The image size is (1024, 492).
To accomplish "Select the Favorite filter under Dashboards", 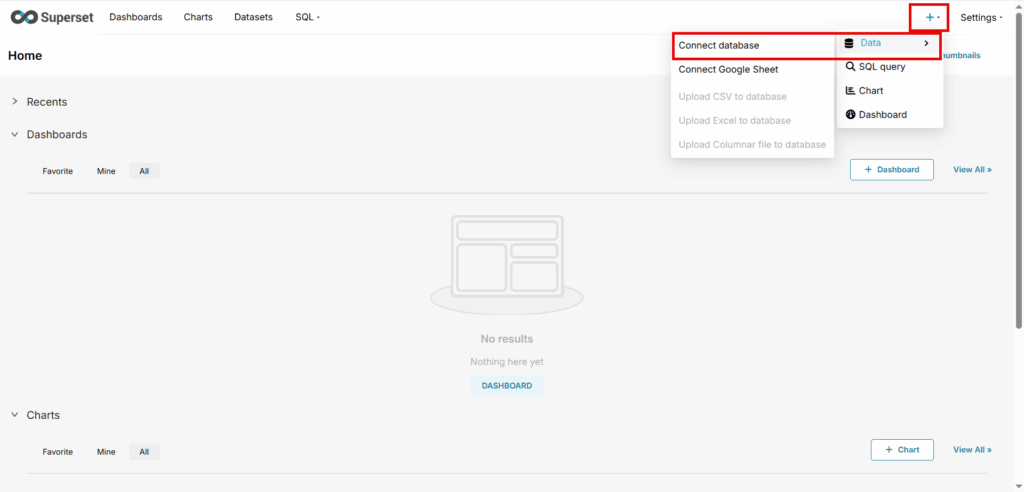I will [x=57, y=171].
